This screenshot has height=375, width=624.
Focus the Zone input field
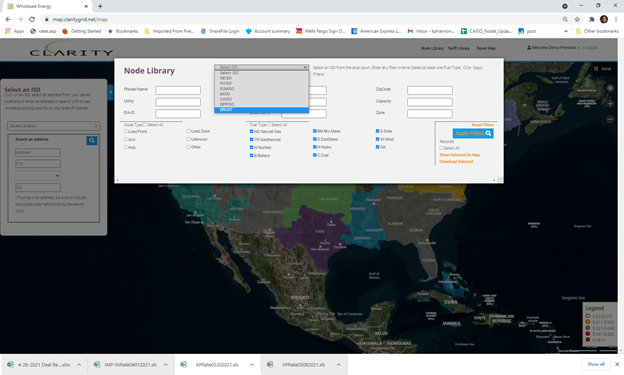(430, 114)
